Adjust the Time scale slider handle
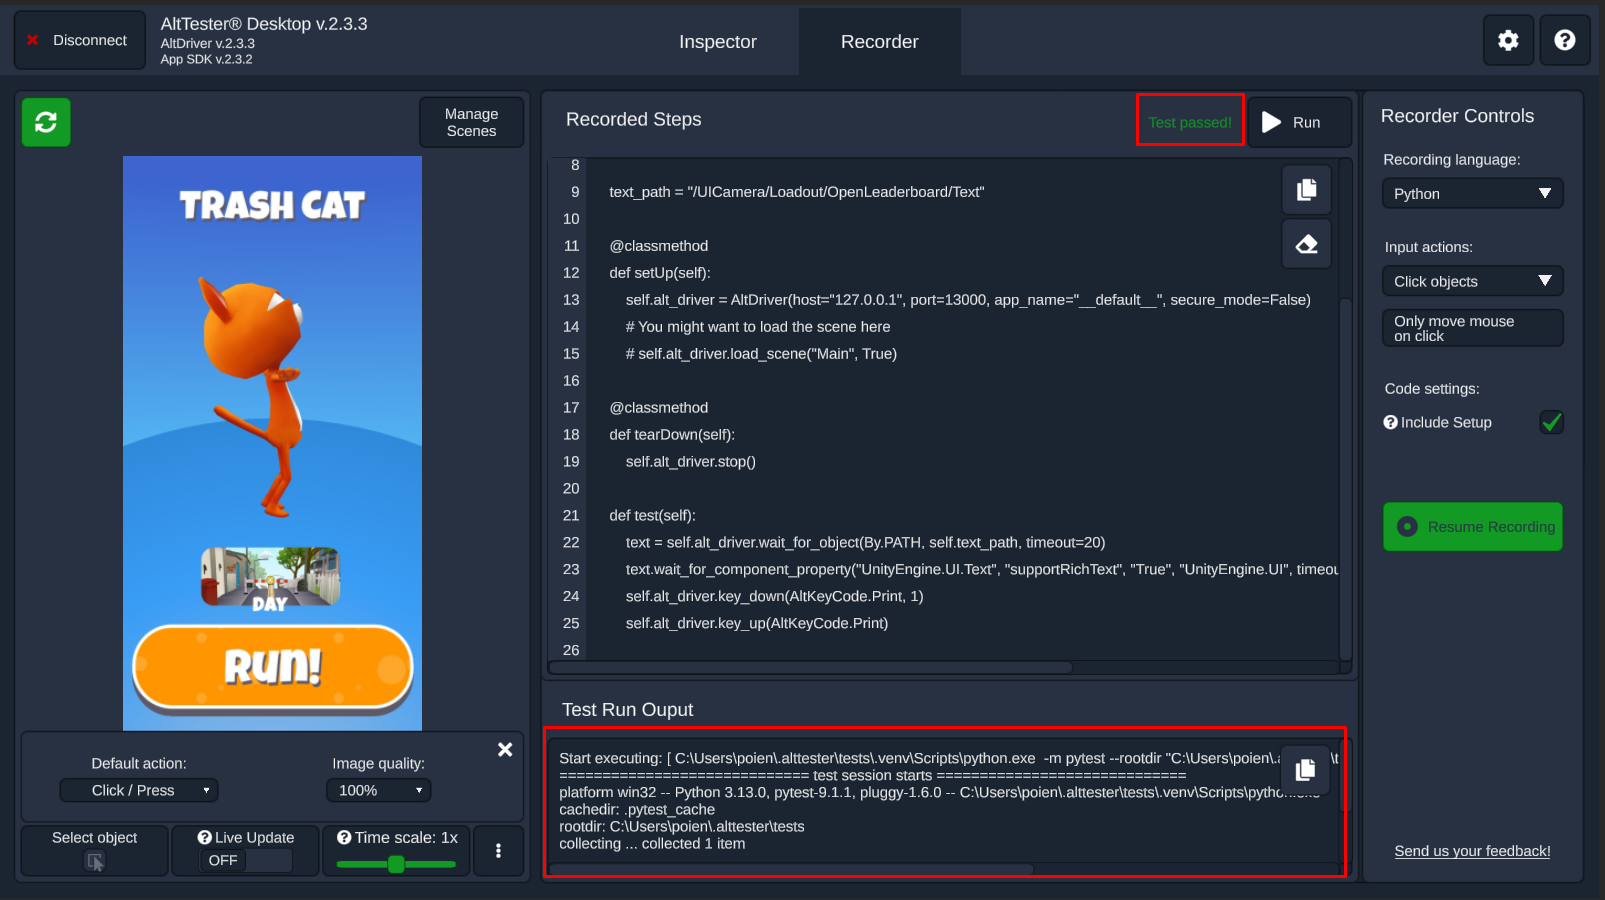This screenshot has width=1605, height=900. click(x=396, y=864)
